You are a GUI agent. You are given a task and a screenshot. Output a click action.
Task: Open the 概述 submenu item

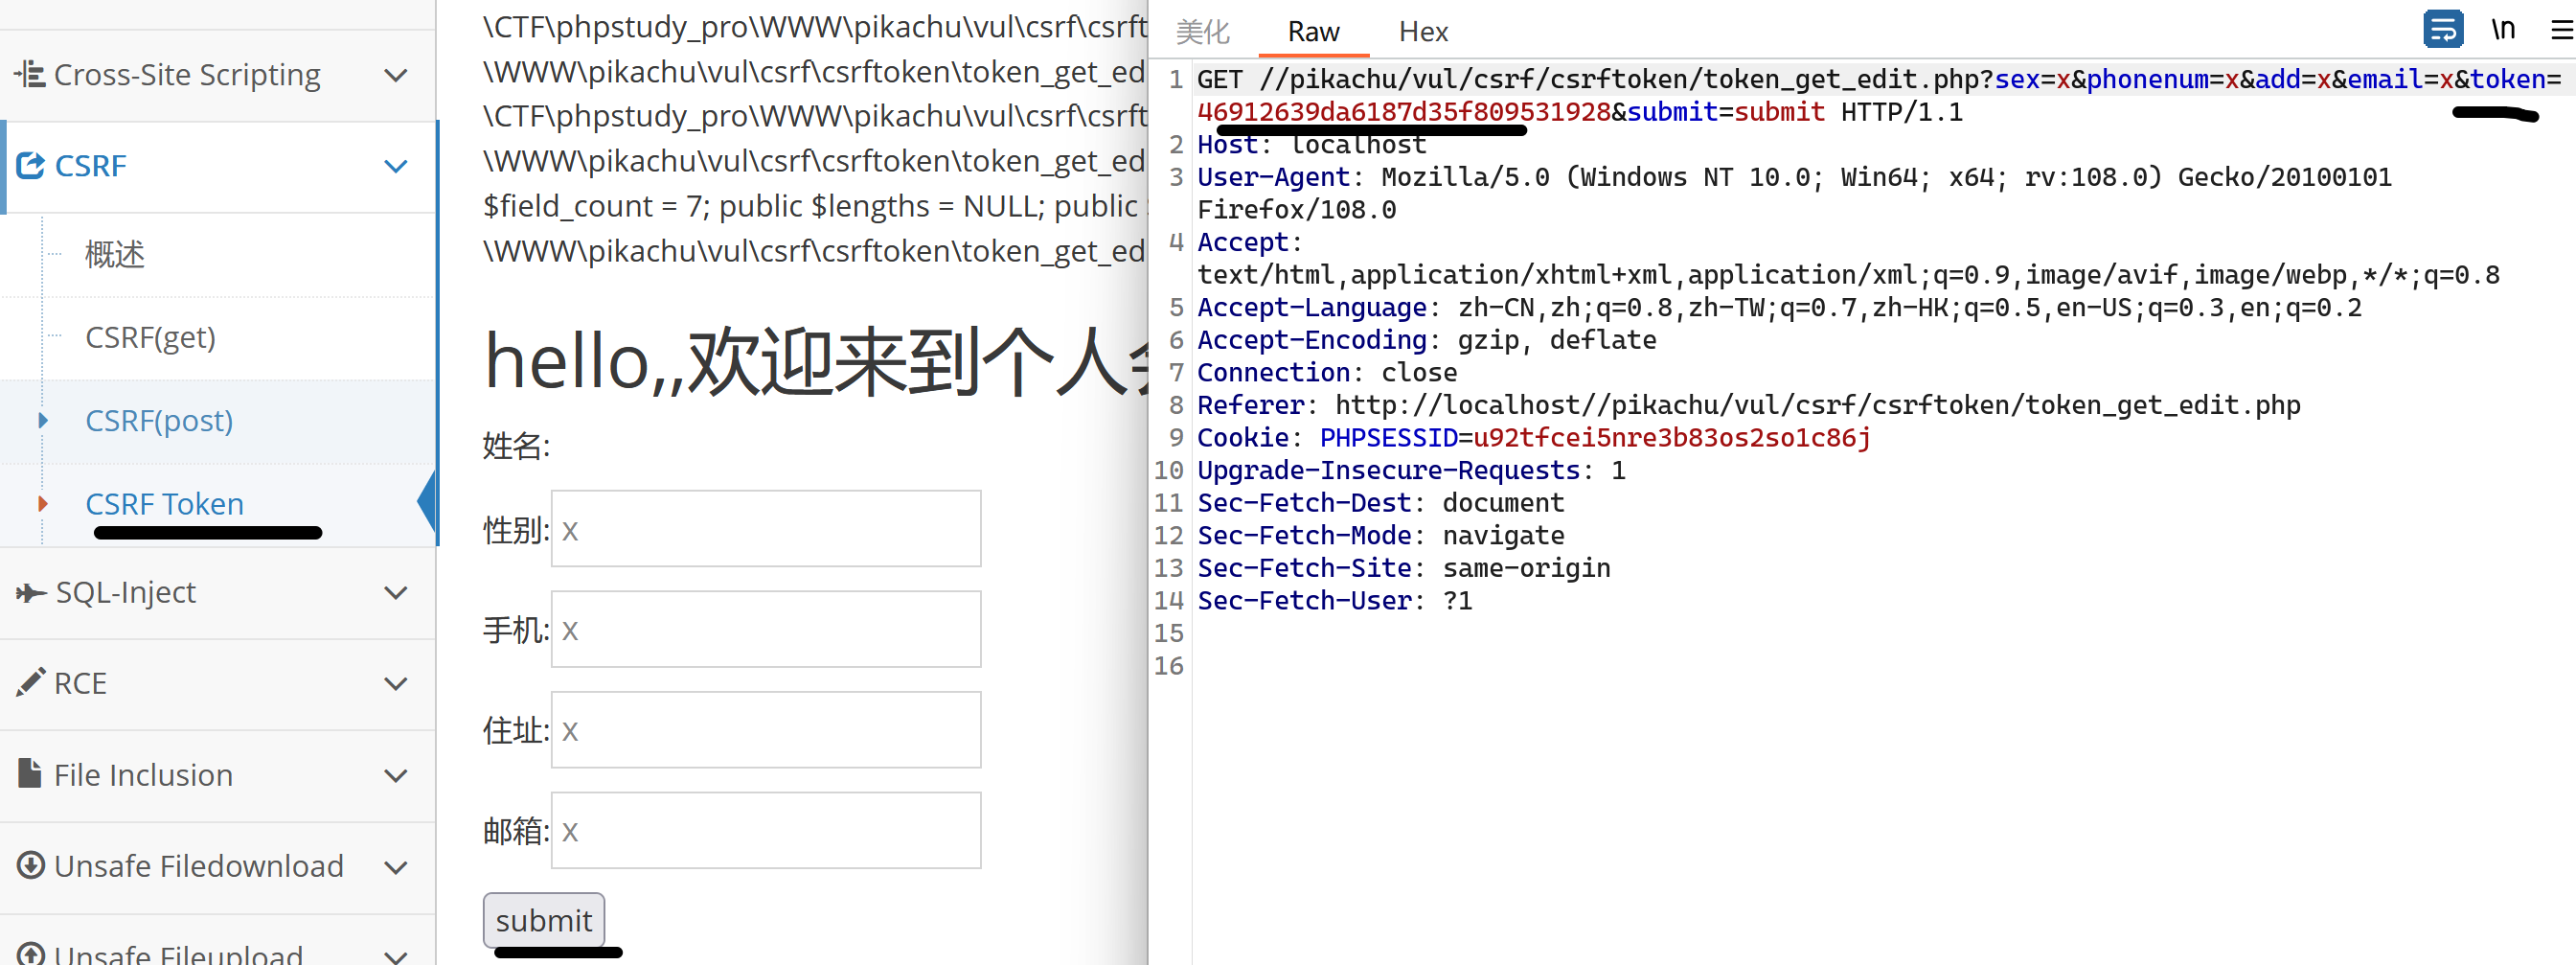(x=115, y=254)
